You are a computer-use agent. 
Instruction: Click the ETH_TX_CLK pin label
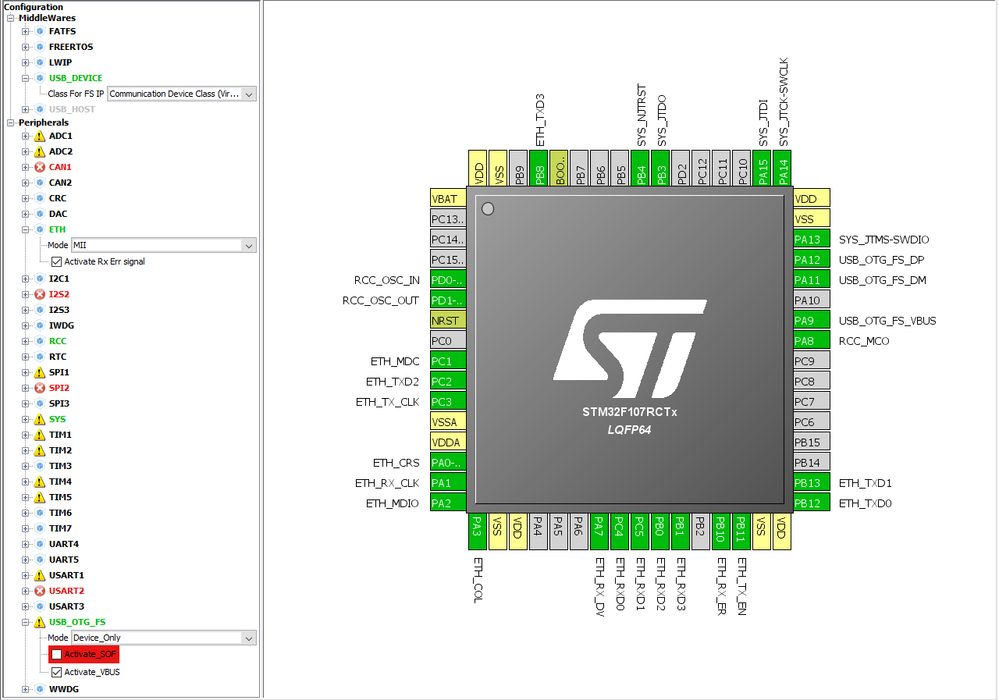point(387,402)
